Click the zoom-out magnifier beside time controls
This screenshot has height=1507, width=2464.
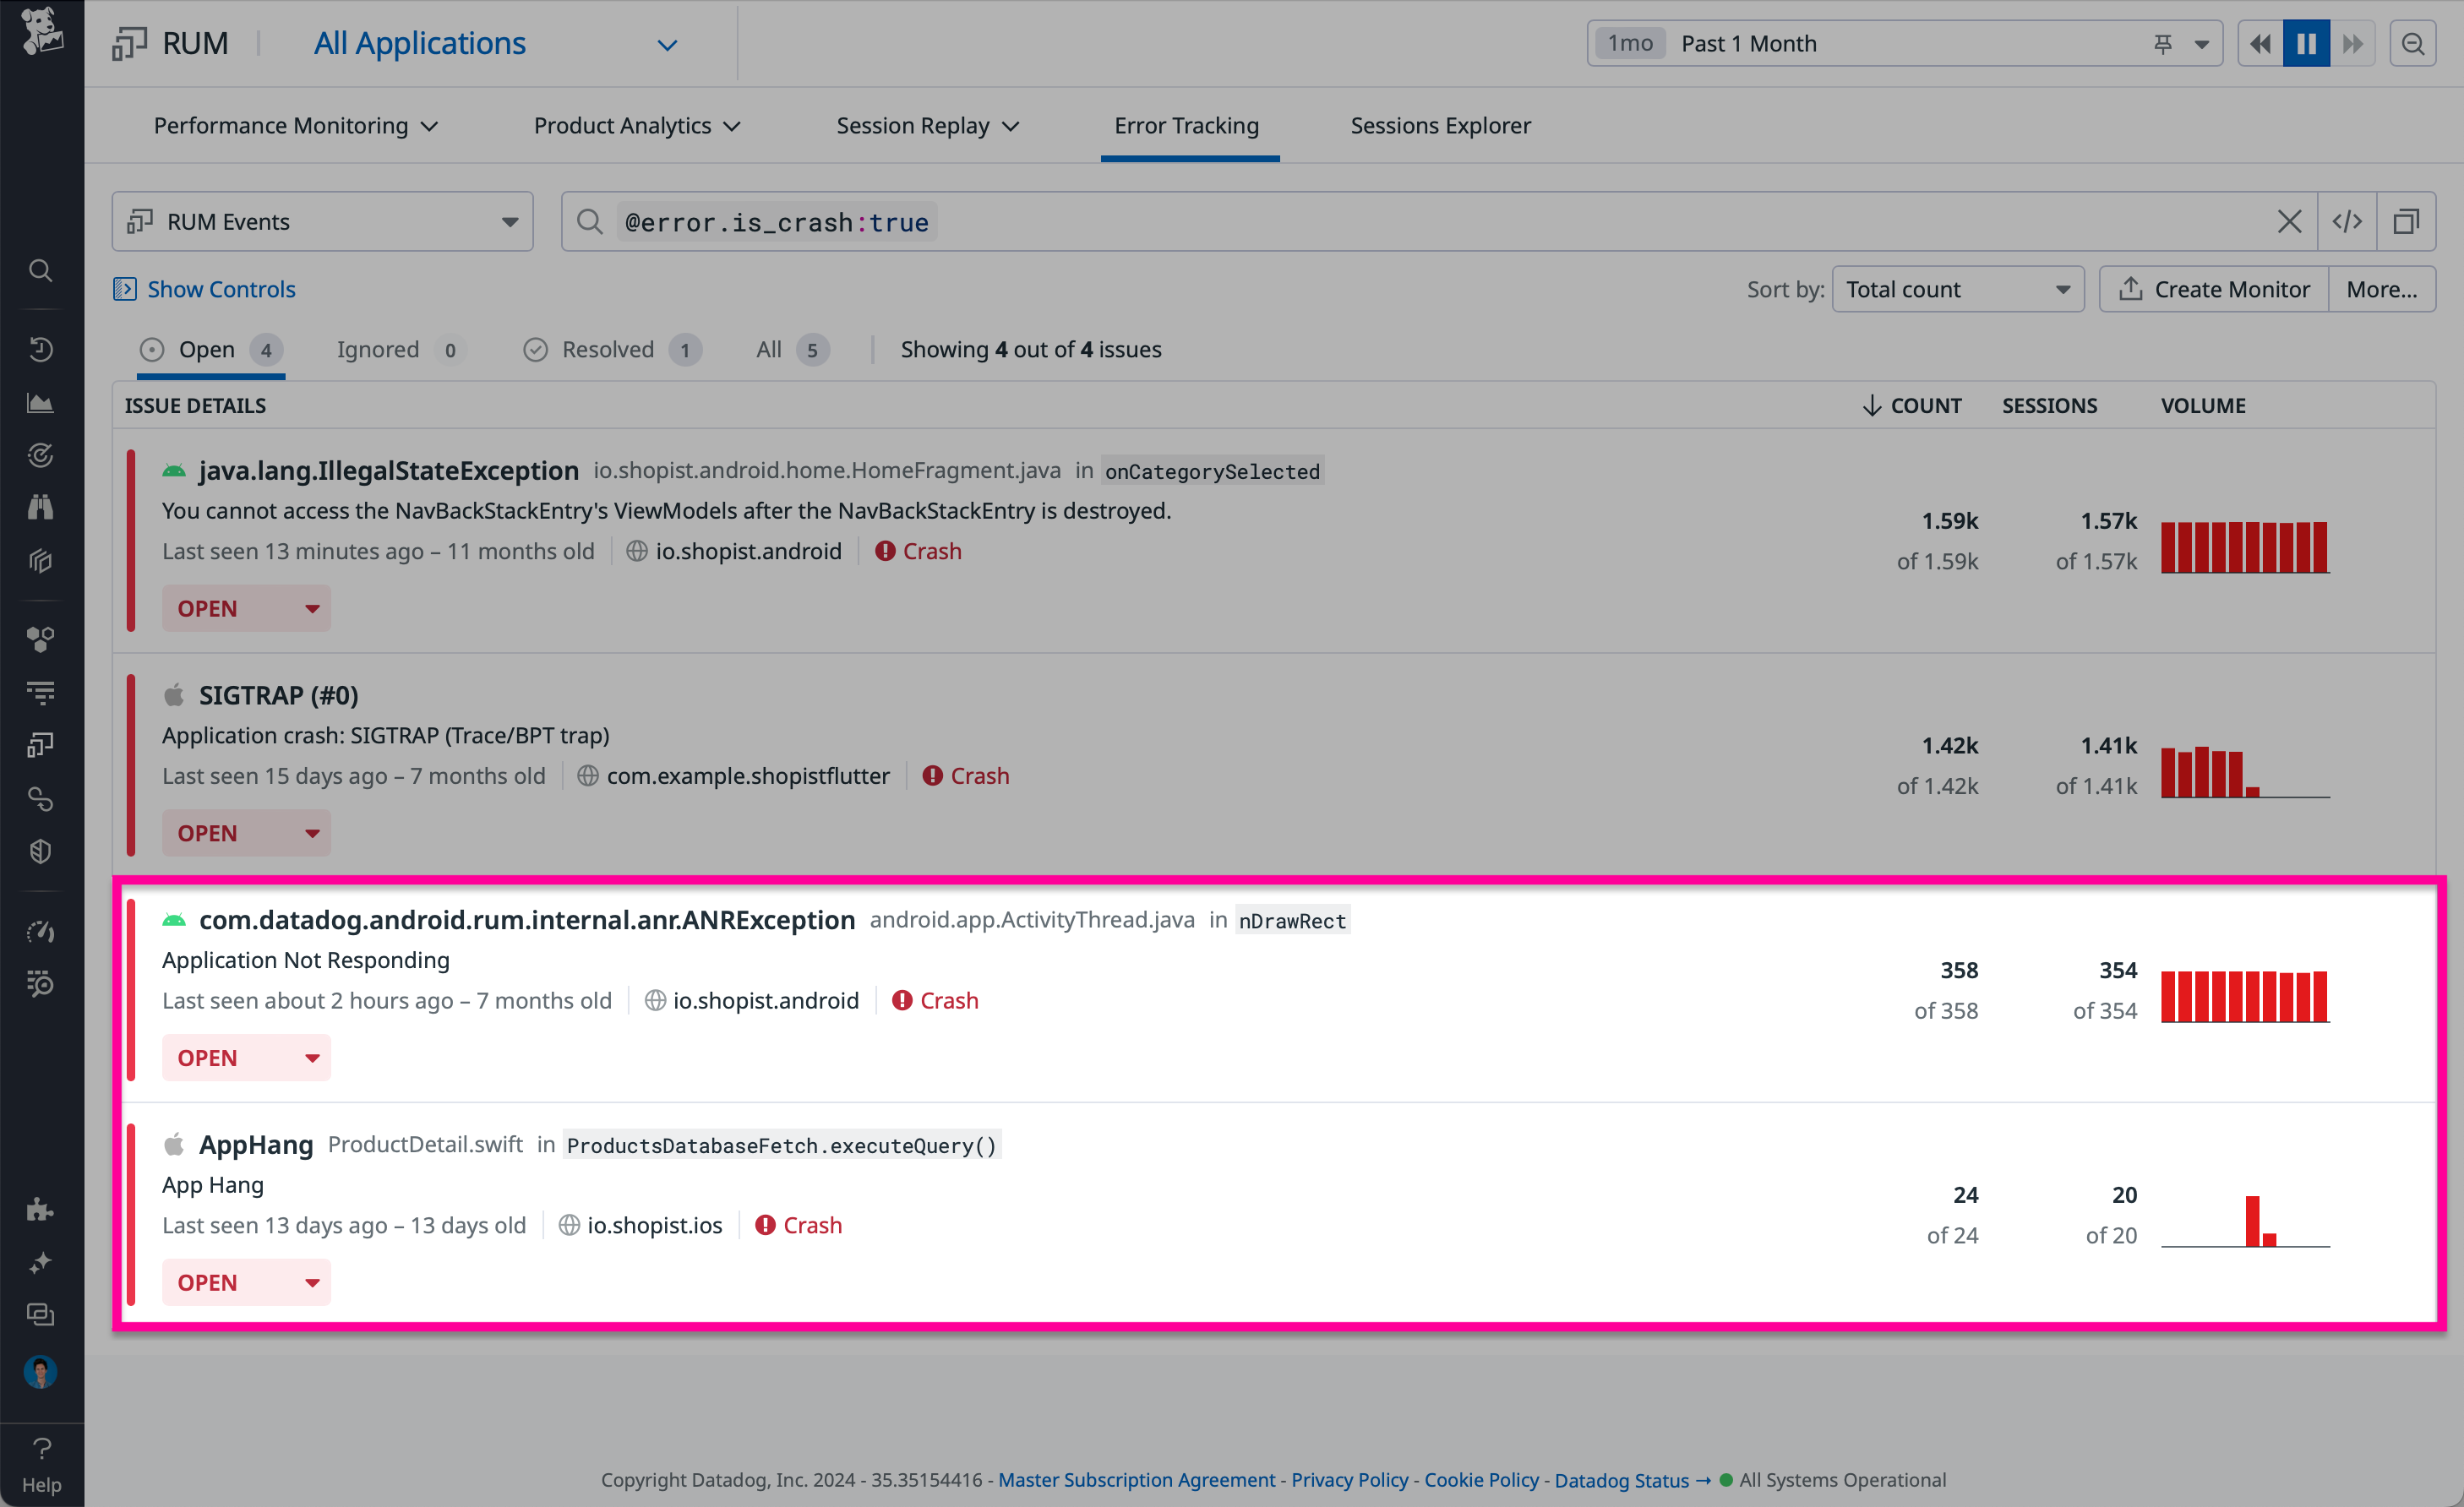(x=2414, y=43)
